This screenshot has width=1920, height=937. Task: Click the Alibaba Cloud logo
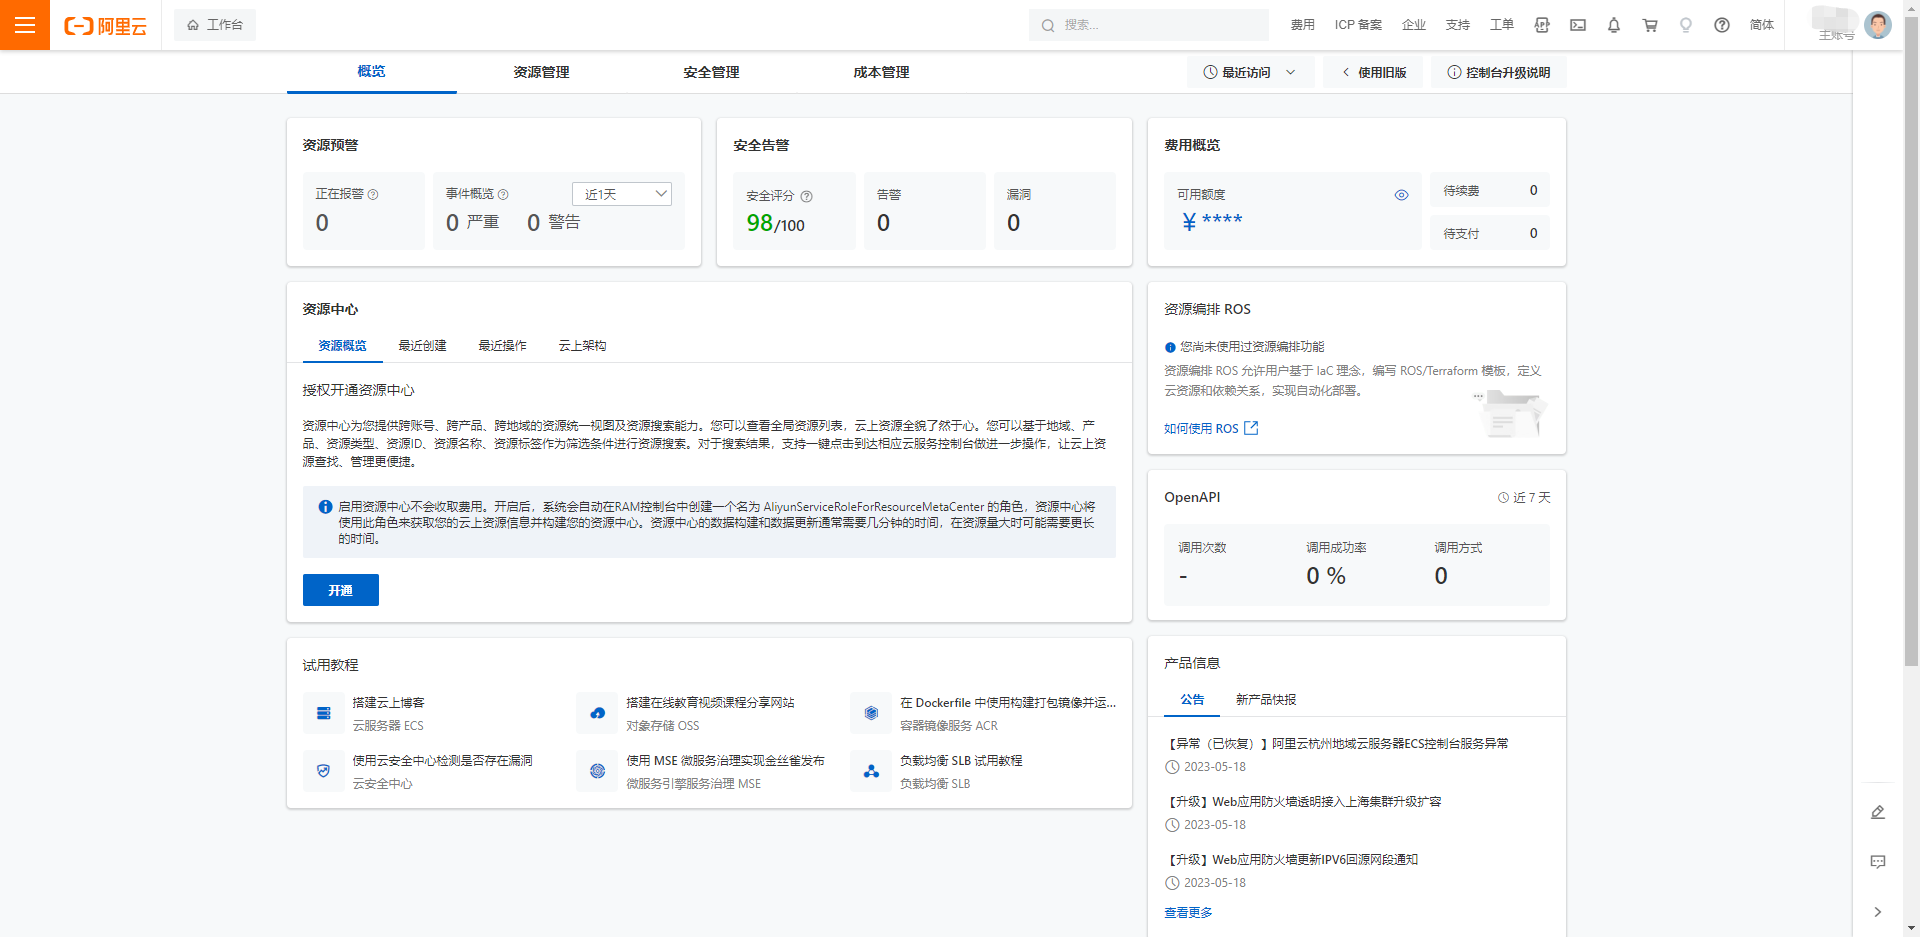click(x=106, y=25)
